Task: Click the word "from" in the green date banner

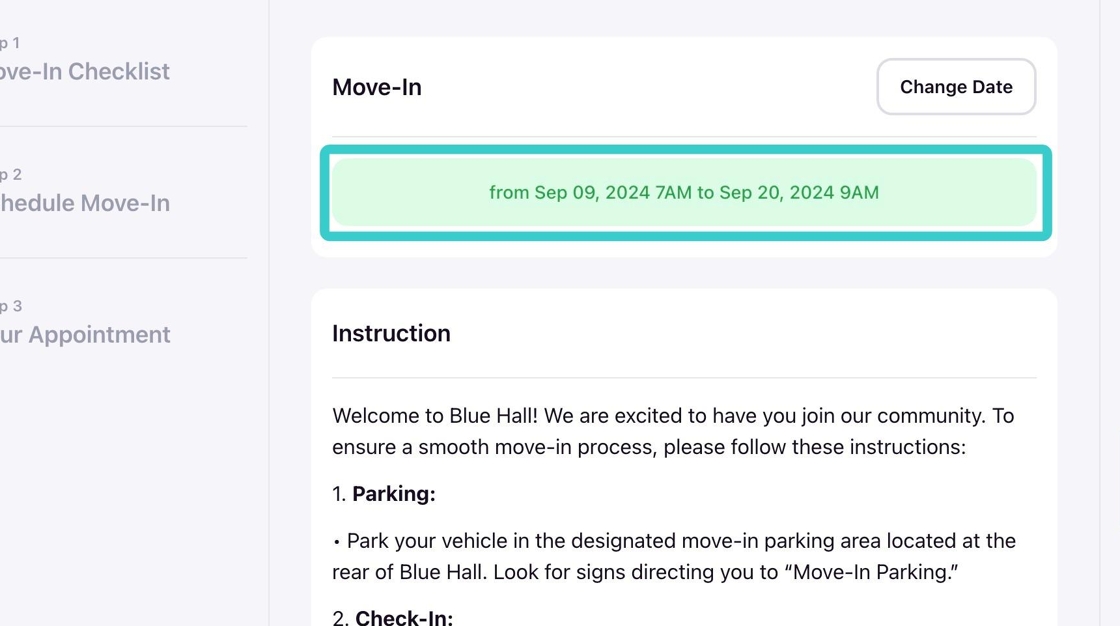Action: [x=509, y=192]
